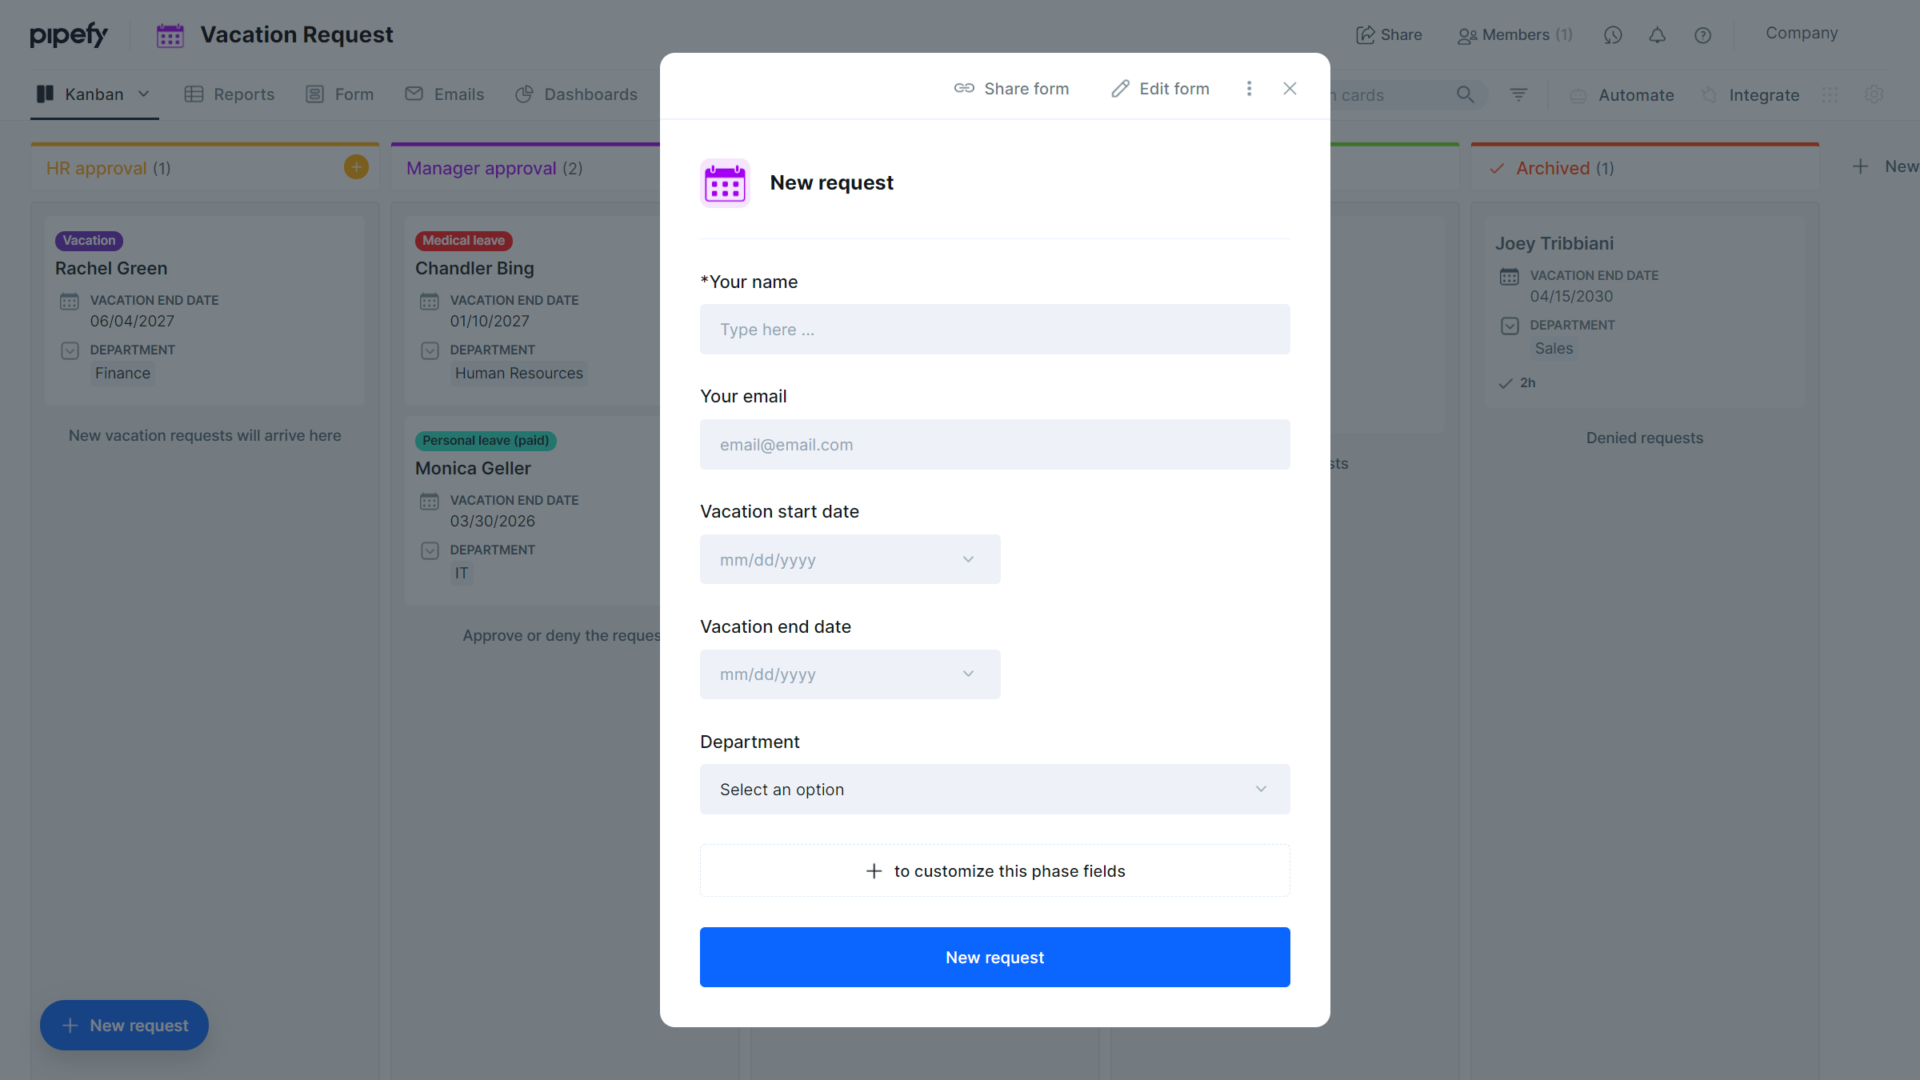Open the filter icon next to search

(1518, 94)
